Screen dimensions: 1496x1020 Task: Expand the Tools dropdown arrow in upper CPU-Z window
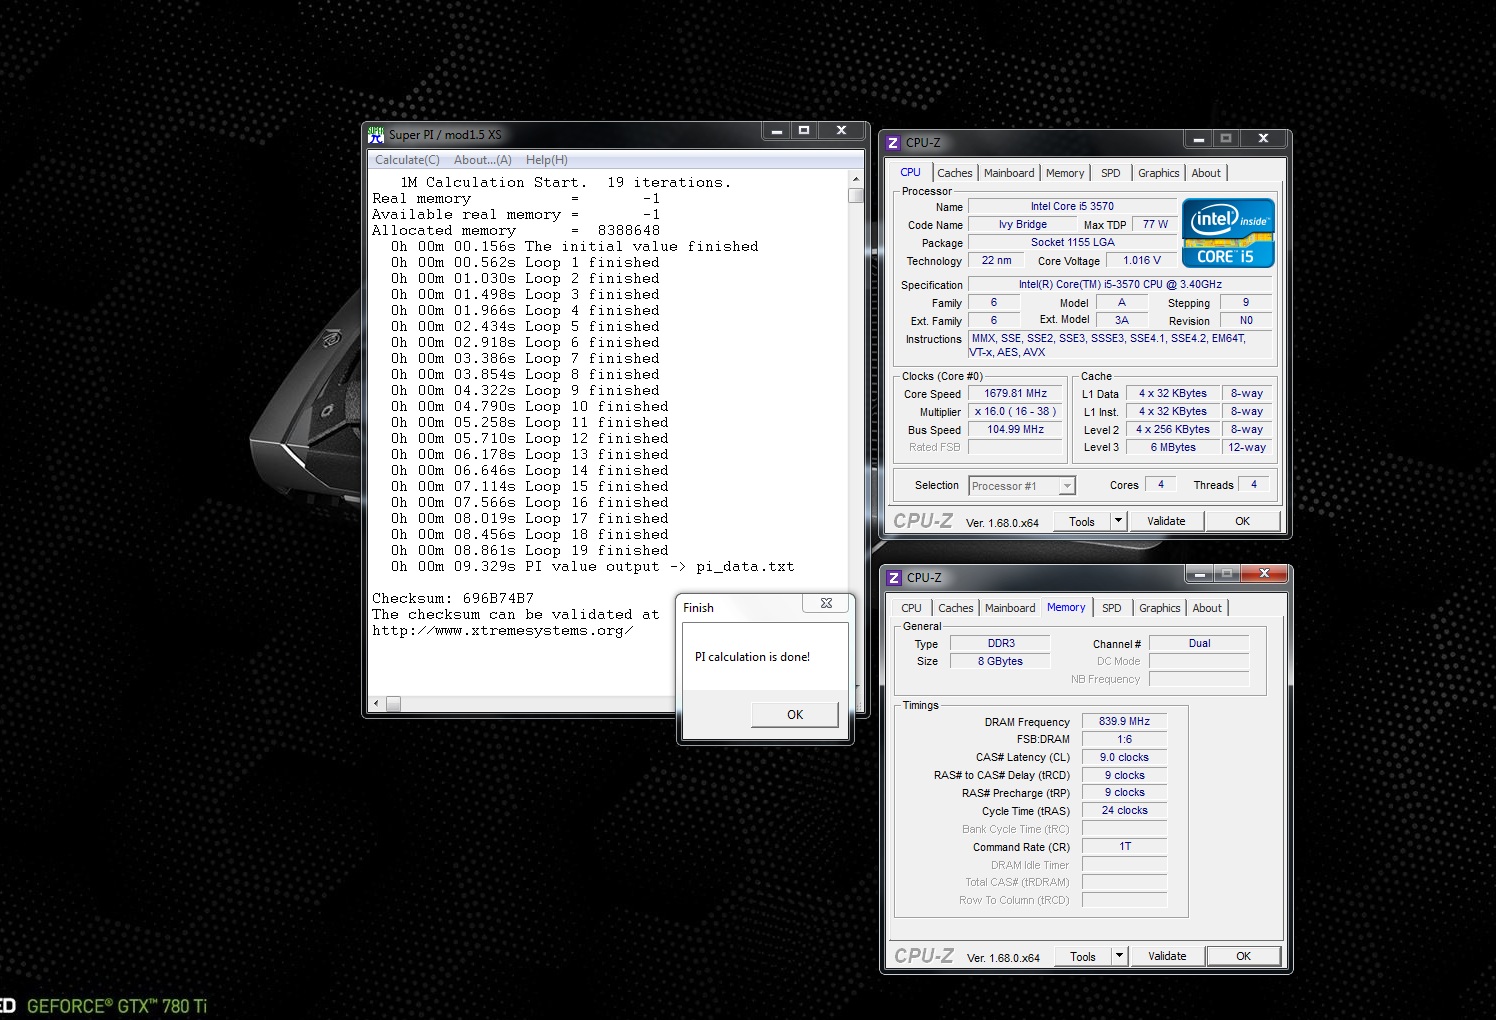(x=1119, y=521)
